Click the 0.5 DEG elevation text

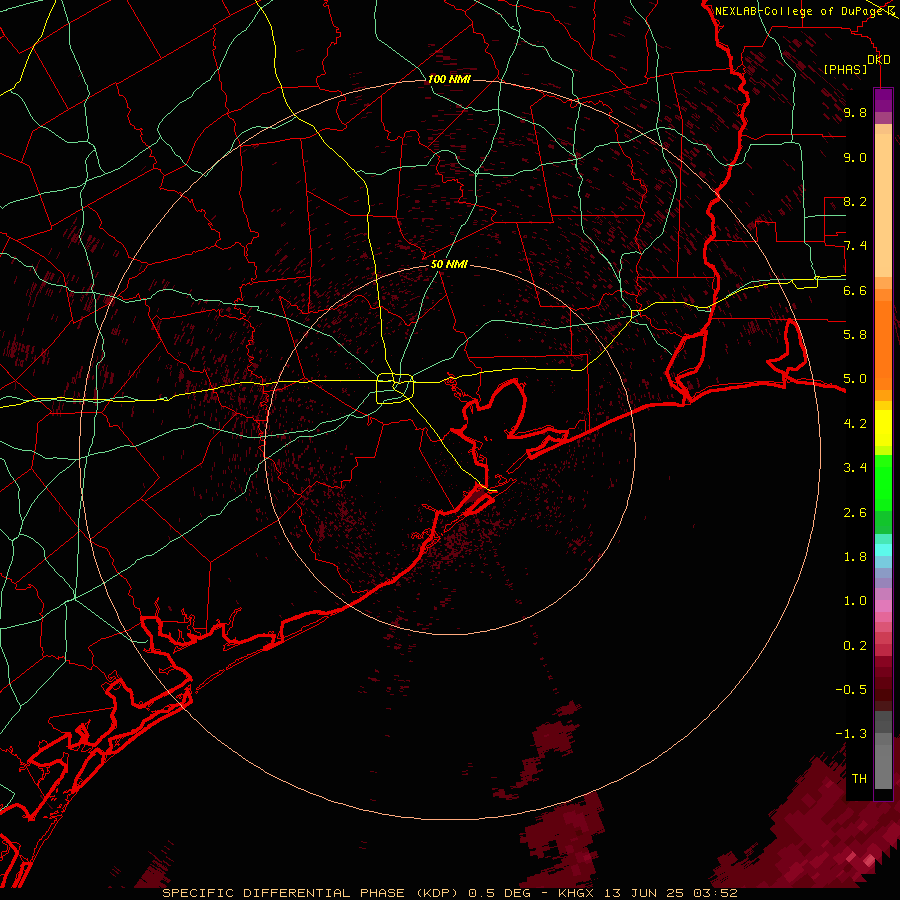point(499,893)
